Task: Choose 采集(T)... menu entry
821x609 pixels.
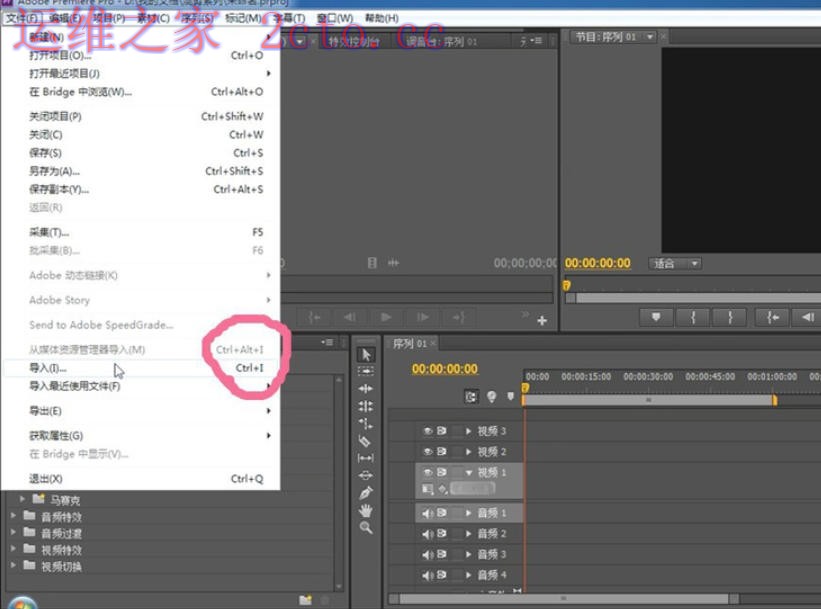Action: [141, 232]
